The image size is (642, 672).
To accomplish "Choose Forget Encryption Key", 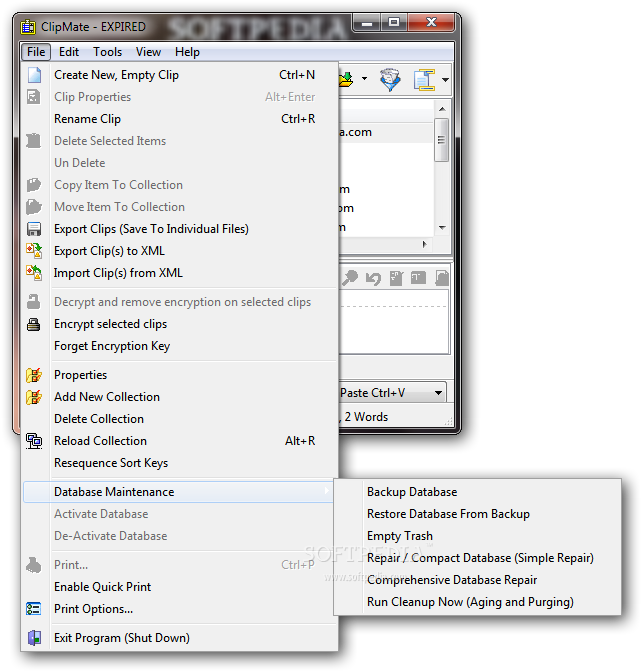I will coord(180,346).
